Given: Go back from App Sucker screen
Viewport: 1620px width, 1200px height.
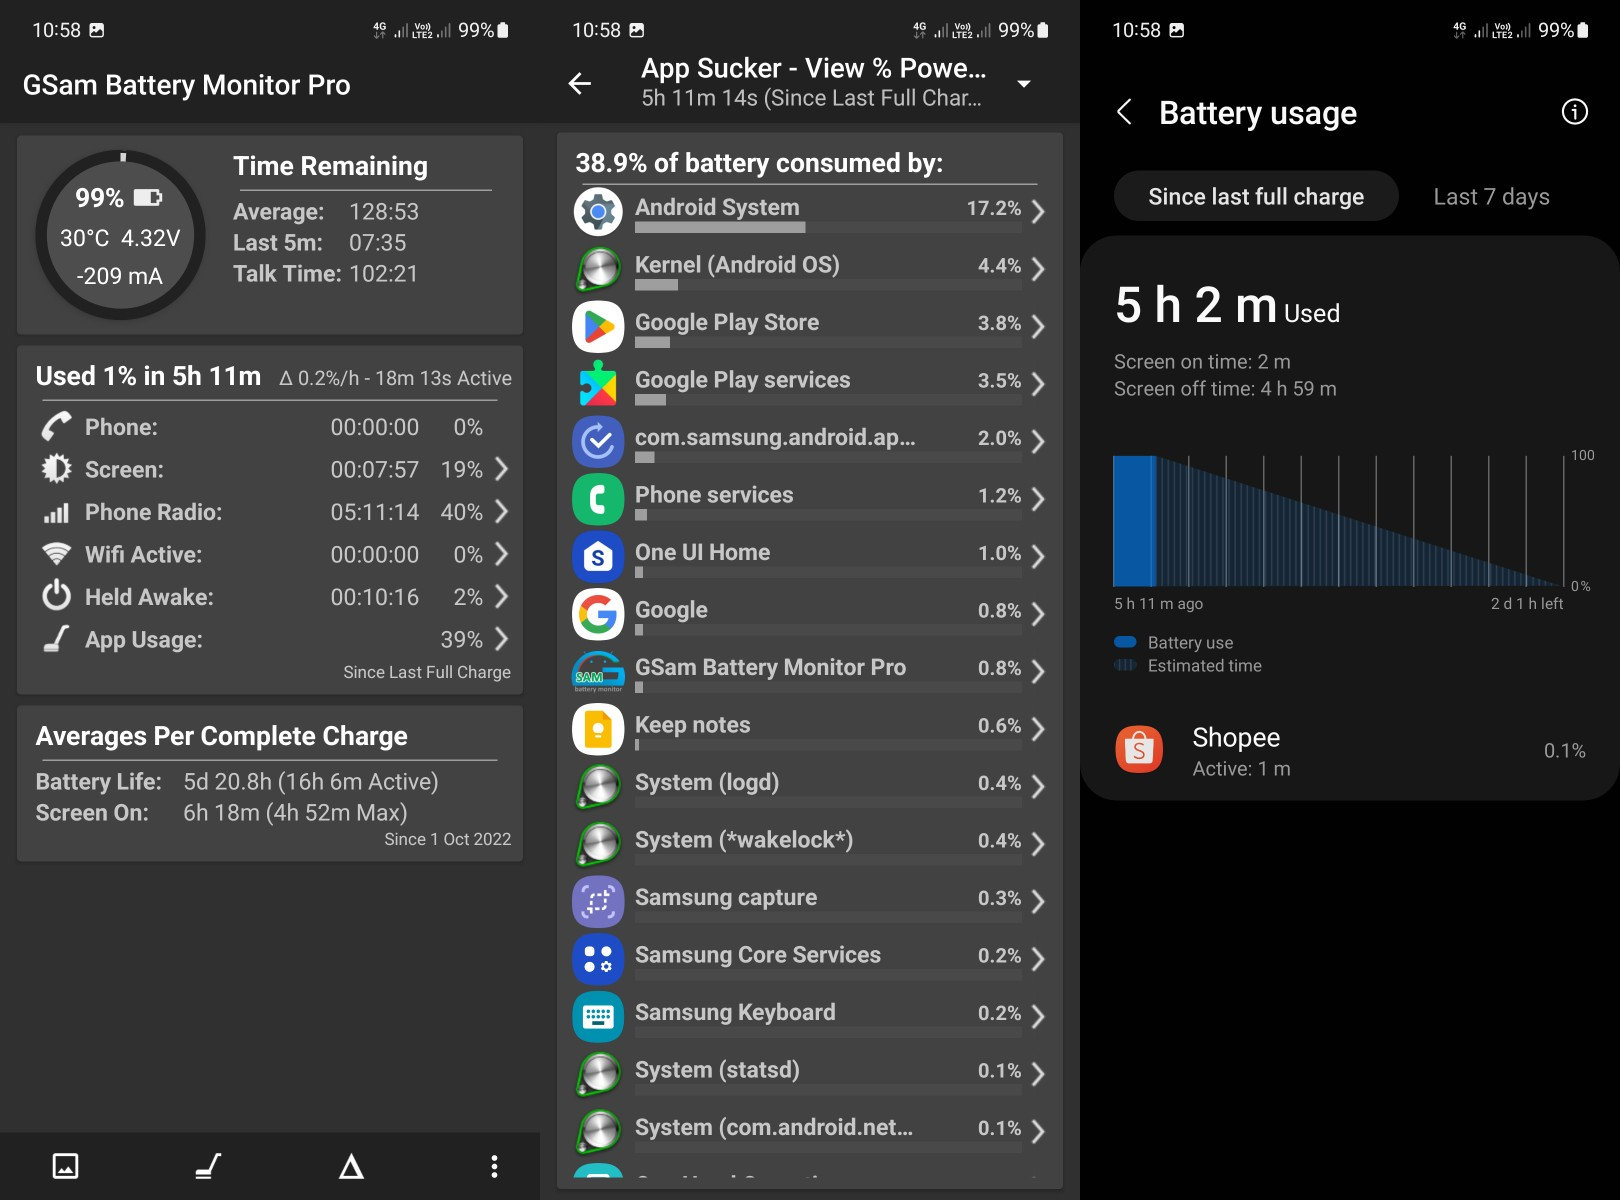Looking at the screenshot, I should coord(580,84).
